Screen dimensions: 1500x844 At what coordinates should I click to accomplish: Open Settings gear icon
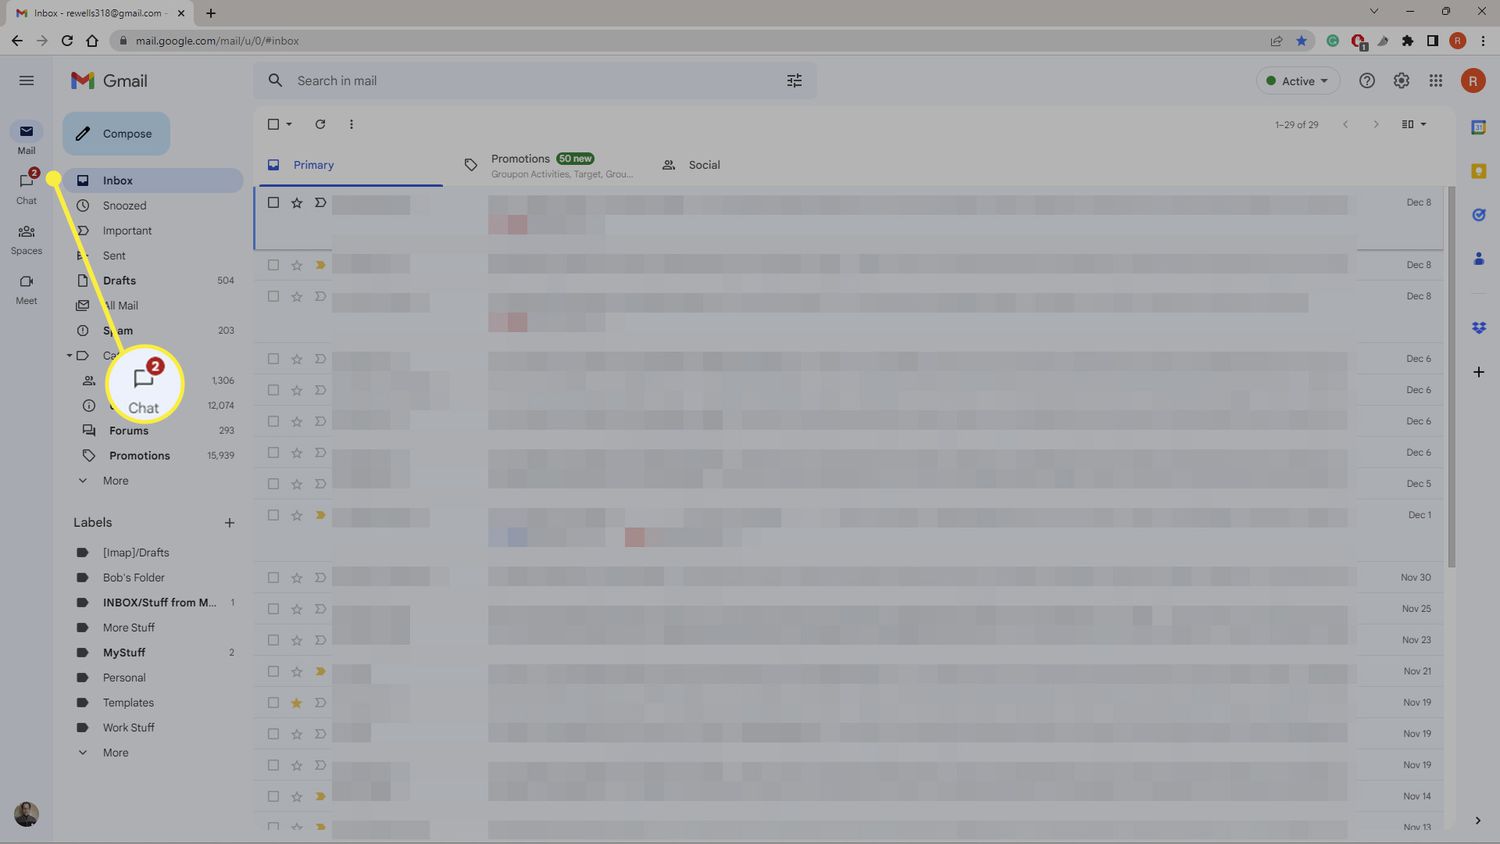[1401, 81]
